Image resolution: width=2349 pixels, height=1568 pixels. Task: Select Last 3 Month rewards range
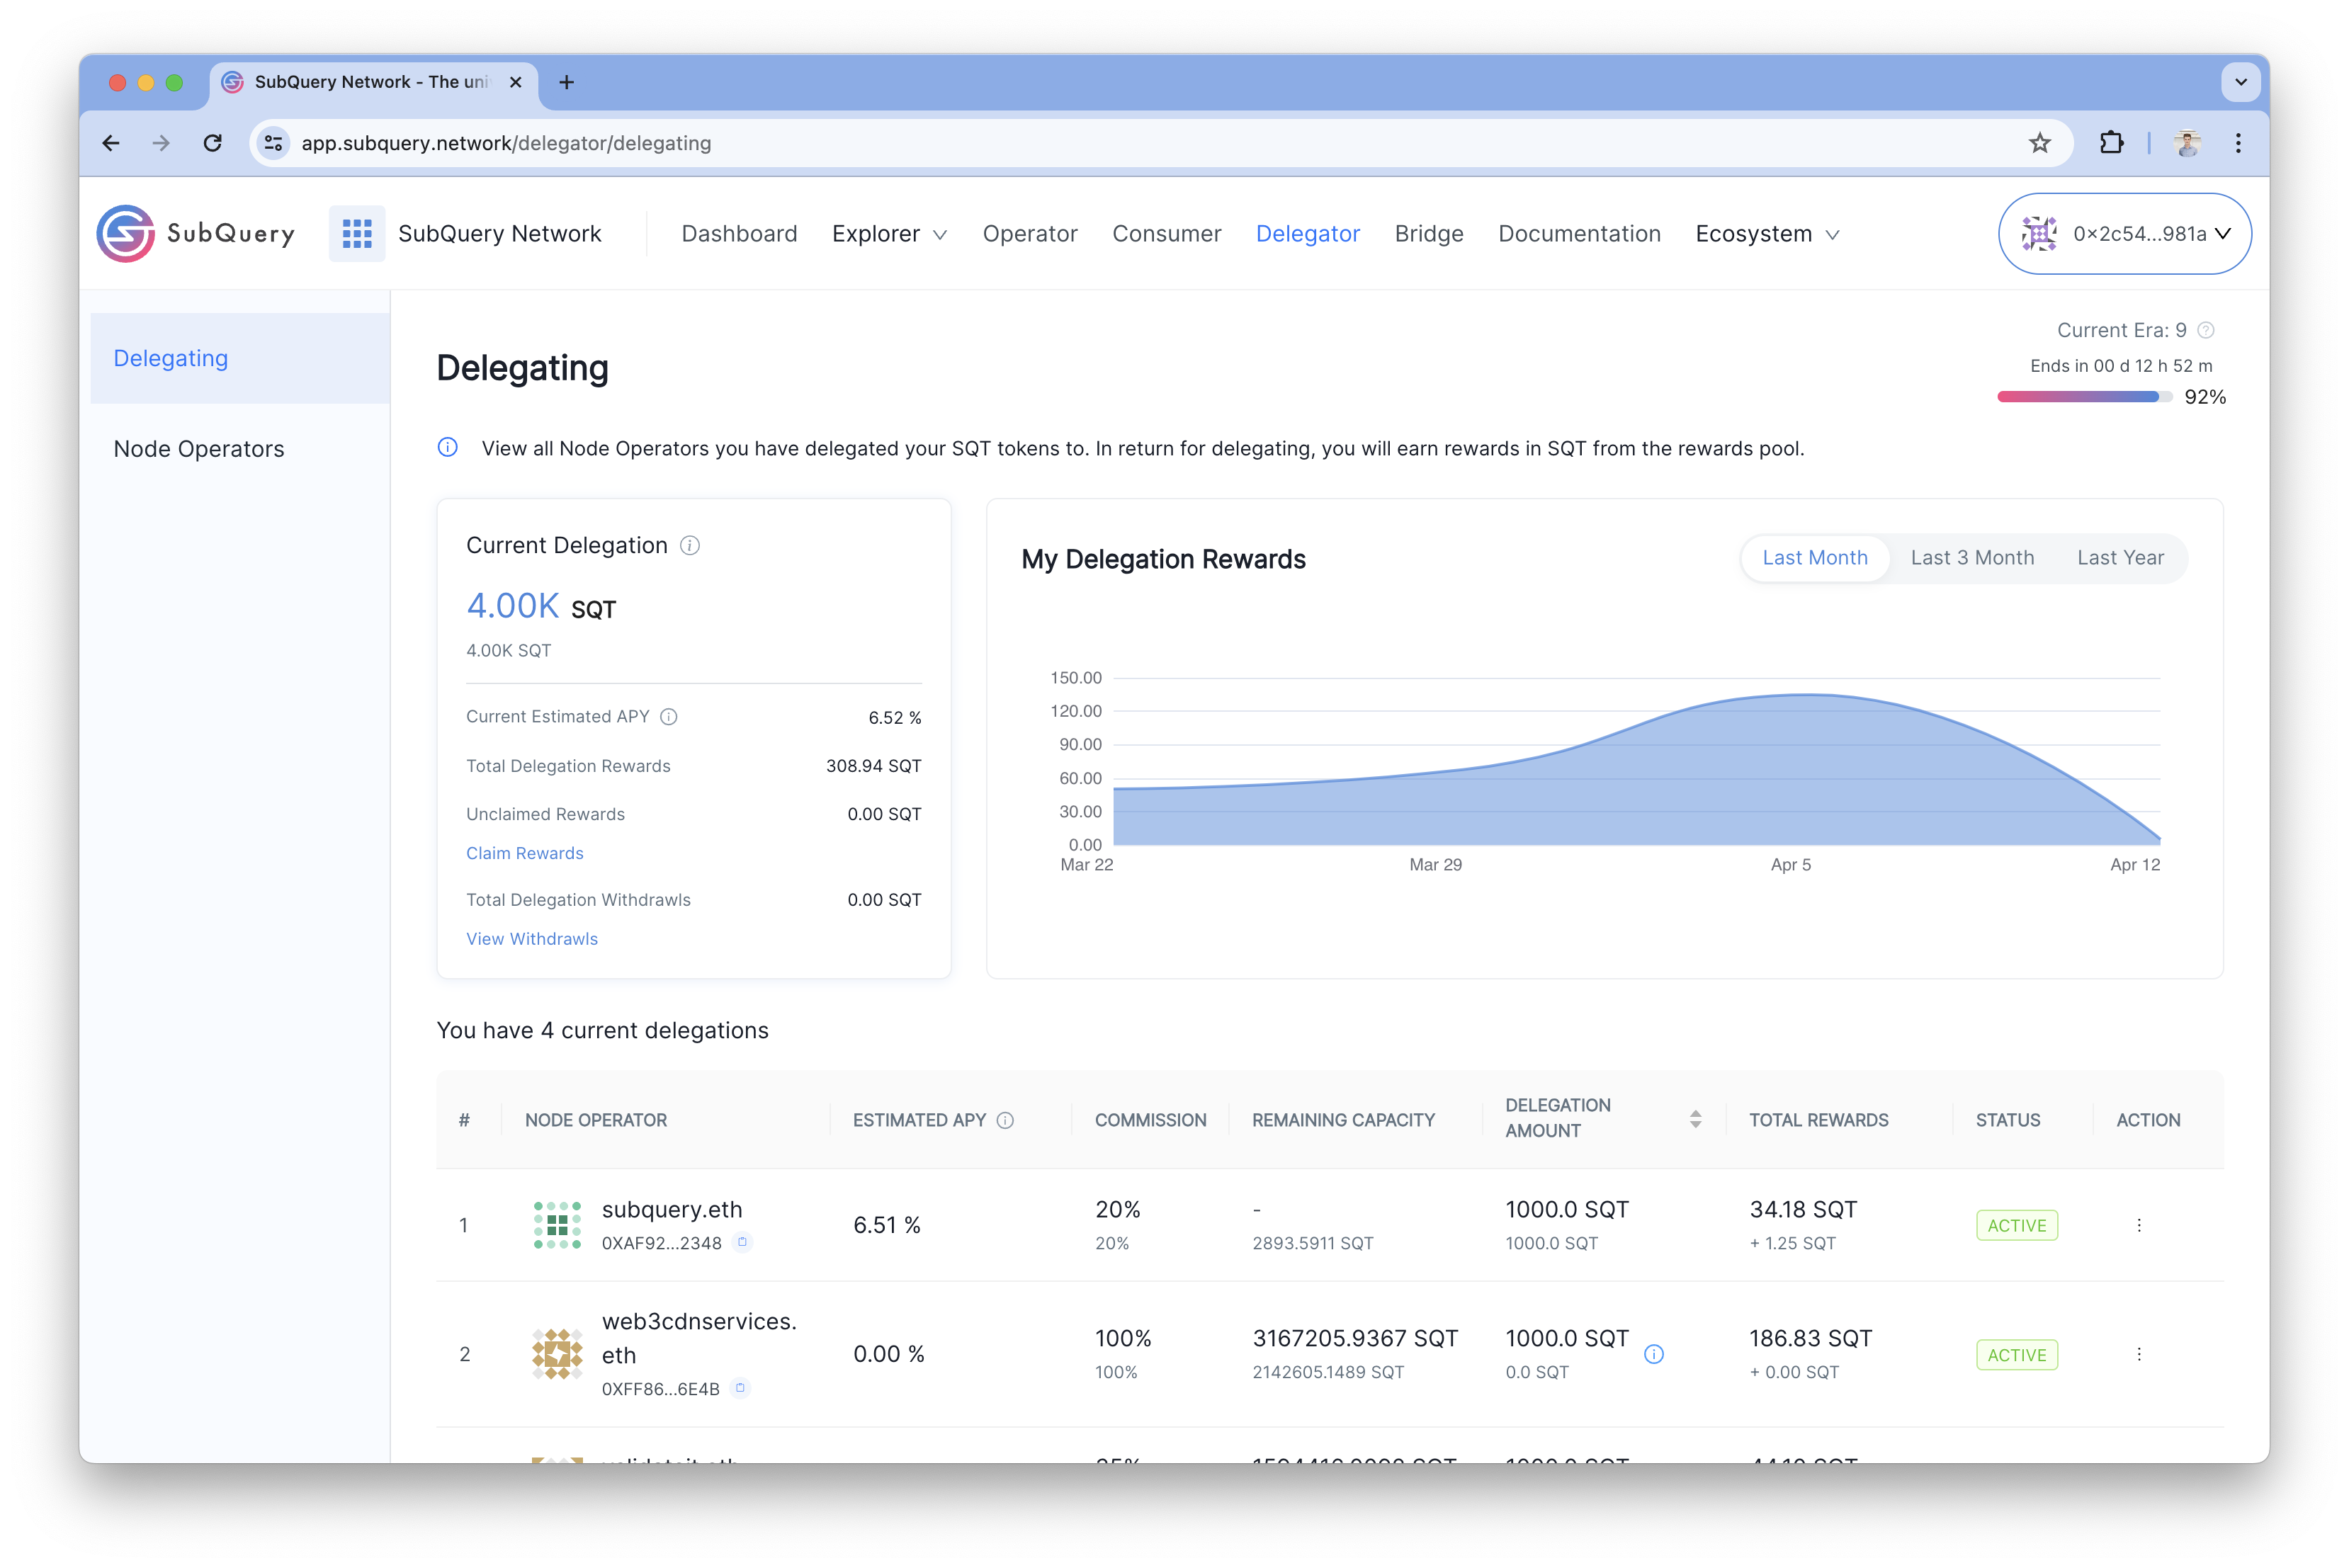pyautogui.click(x=1972, y=557)
